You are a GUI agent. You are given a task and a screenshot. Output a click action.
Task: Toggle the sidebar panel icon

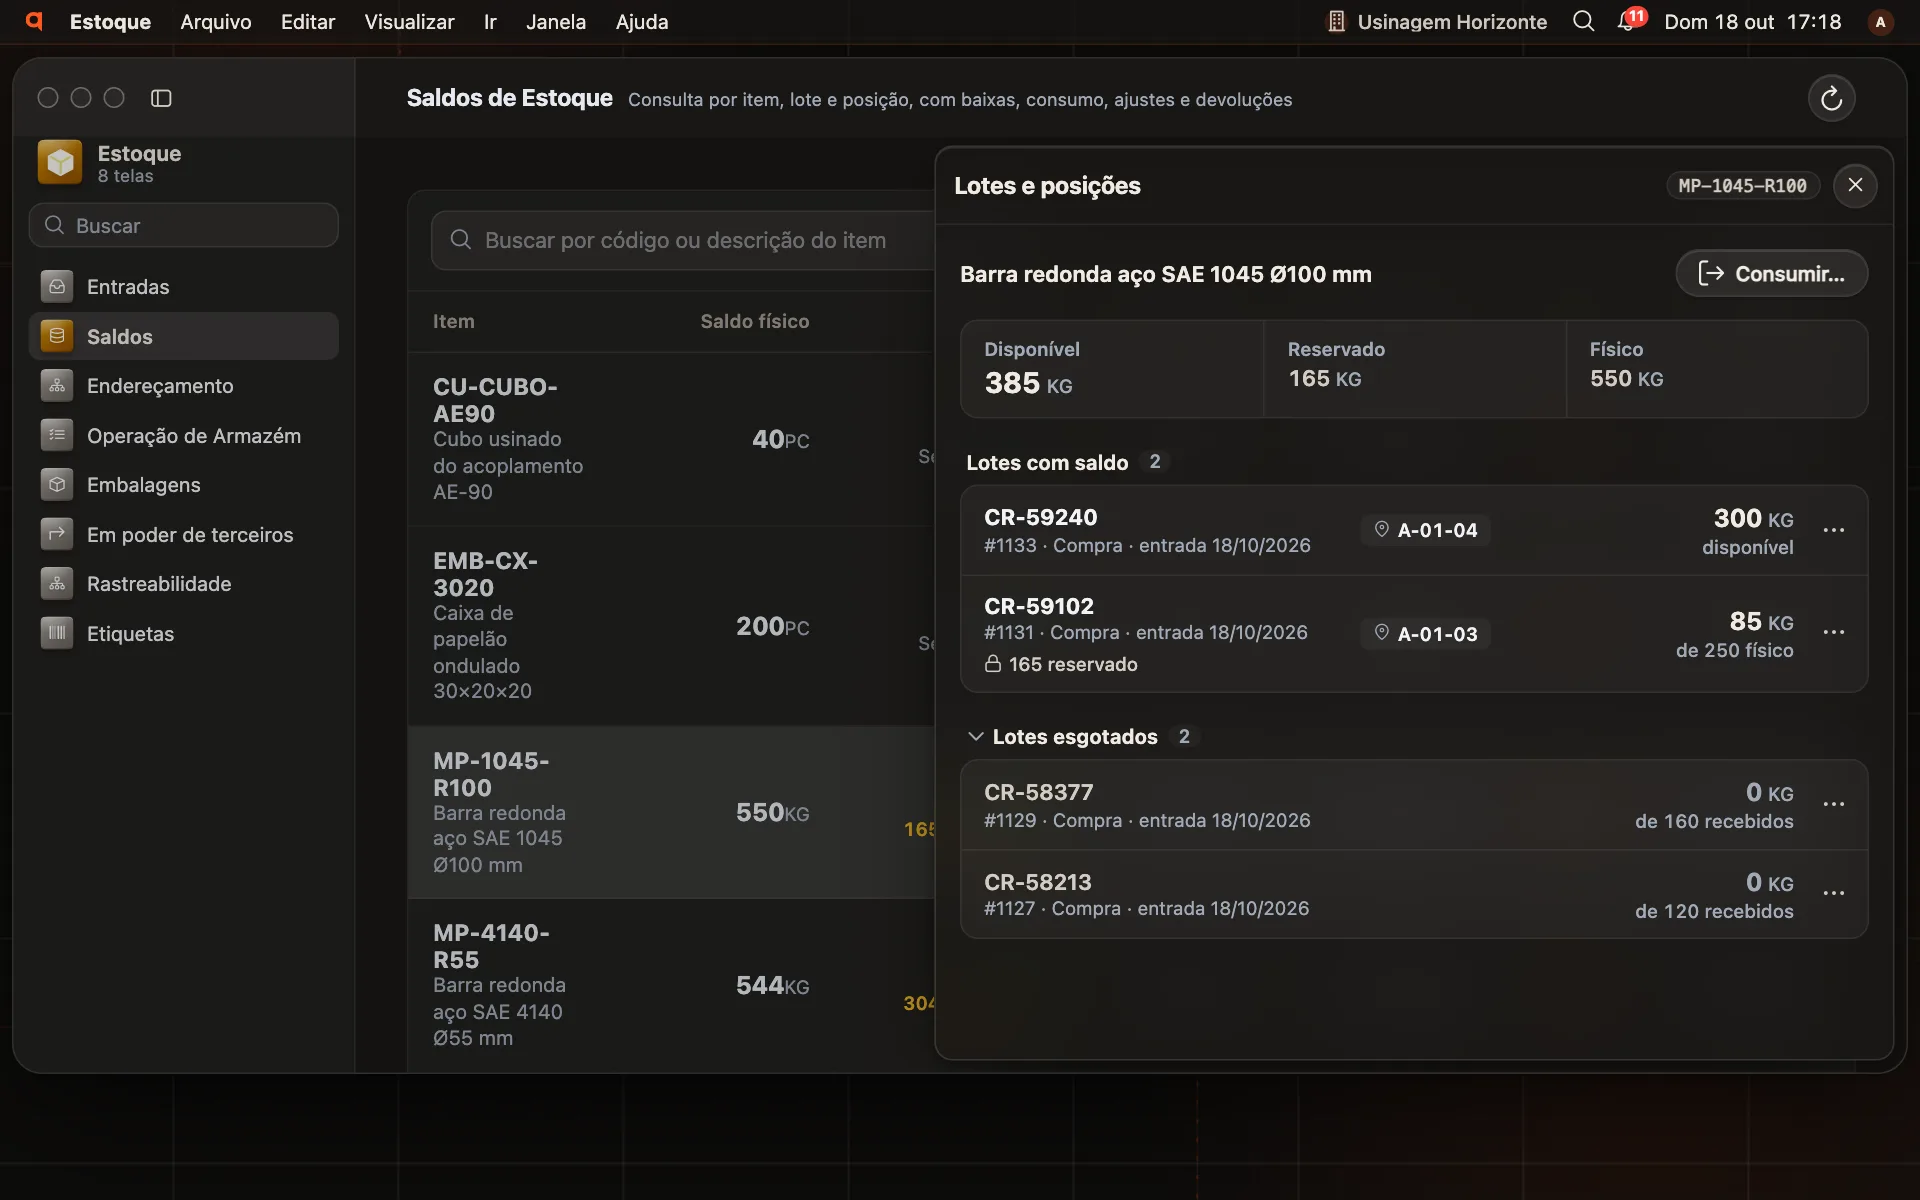(x=161, y=98)
